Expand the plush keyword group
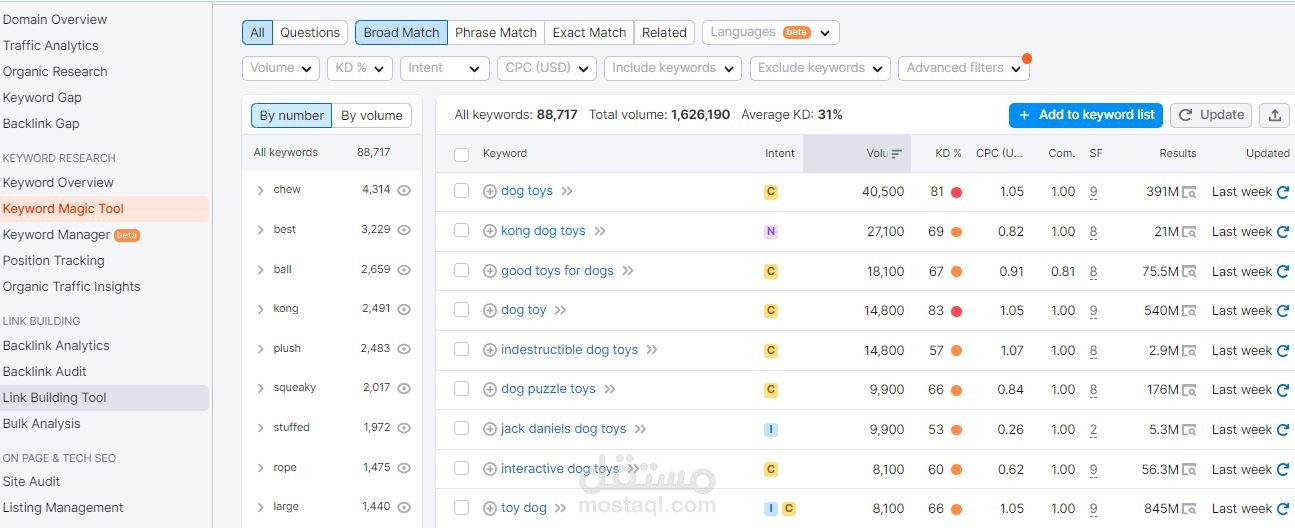 [260, 349]
